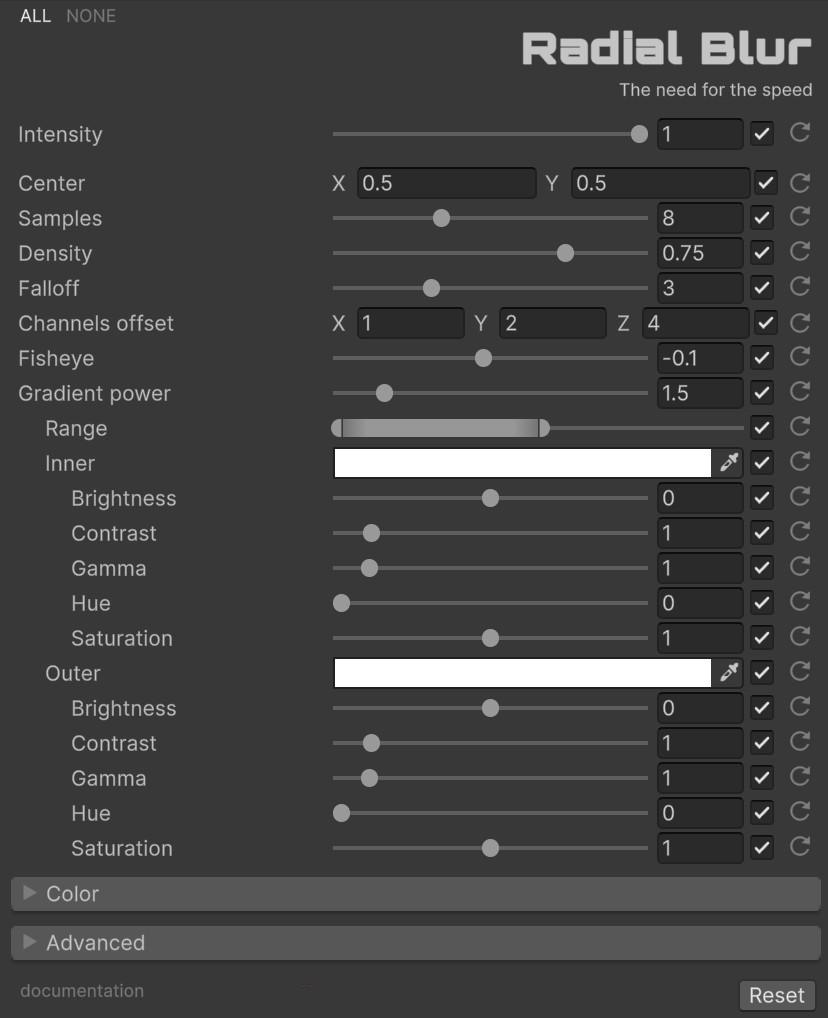
Task: Select NONE to disable all overrides
Action: [91, 16]
